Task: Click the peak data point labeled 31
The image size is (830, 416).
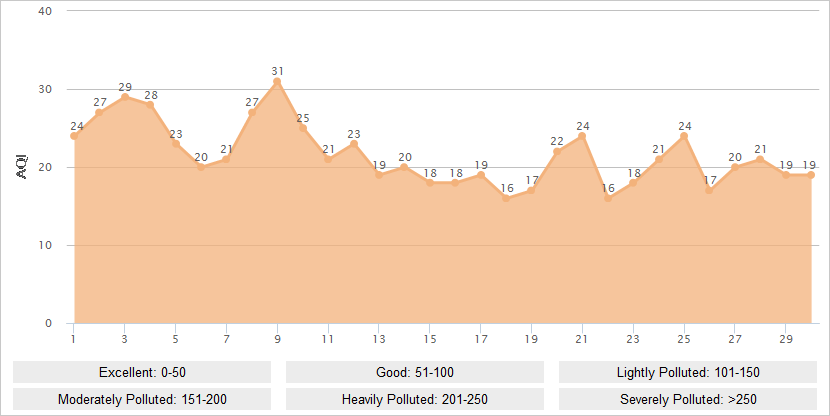Action: [277, 82]
